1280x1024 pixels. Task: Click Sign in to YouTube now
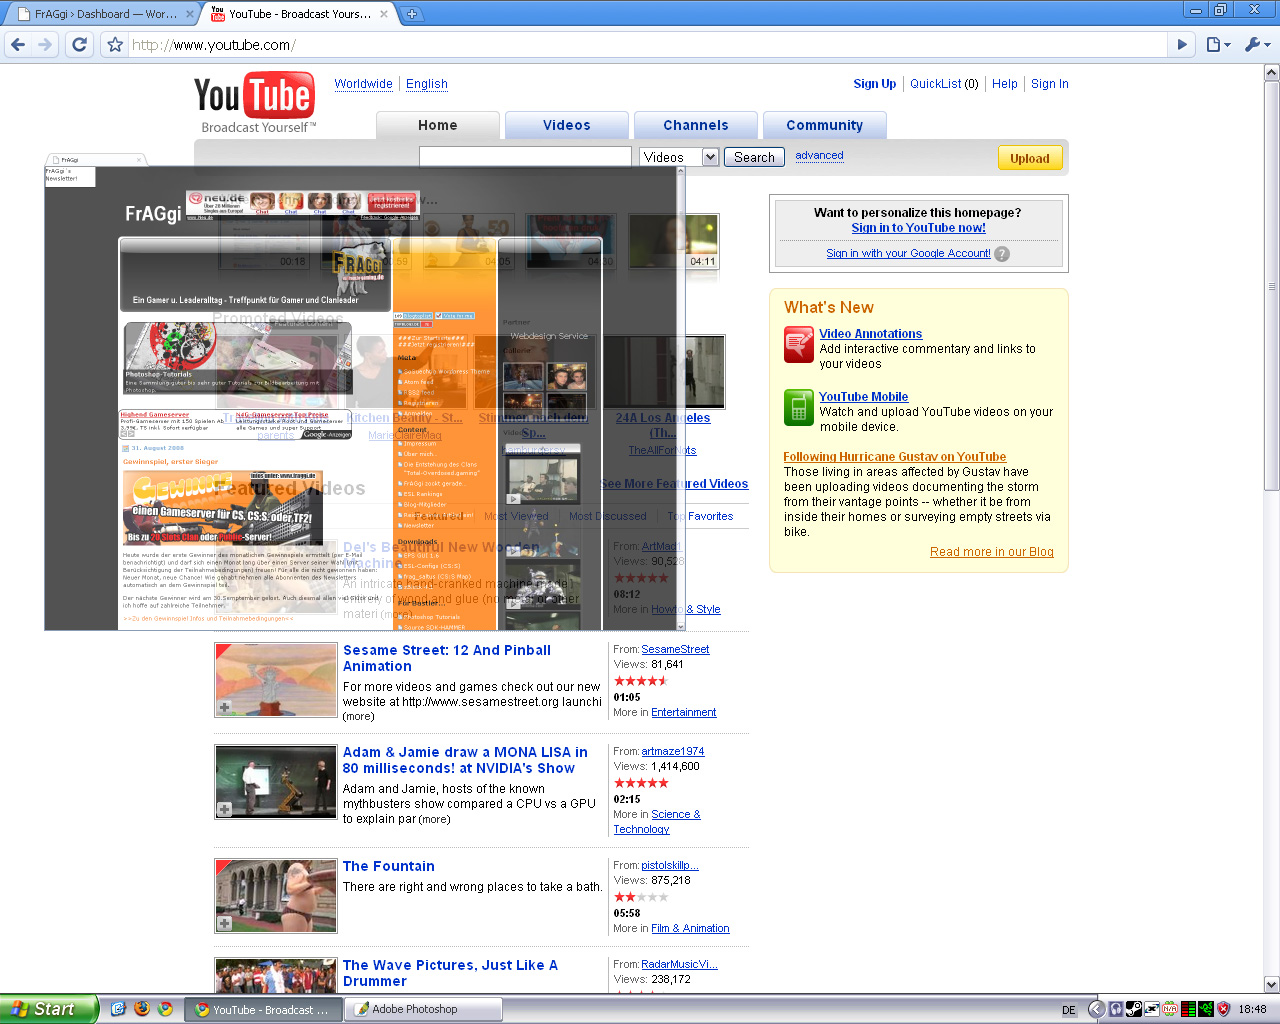pos(919,228)
